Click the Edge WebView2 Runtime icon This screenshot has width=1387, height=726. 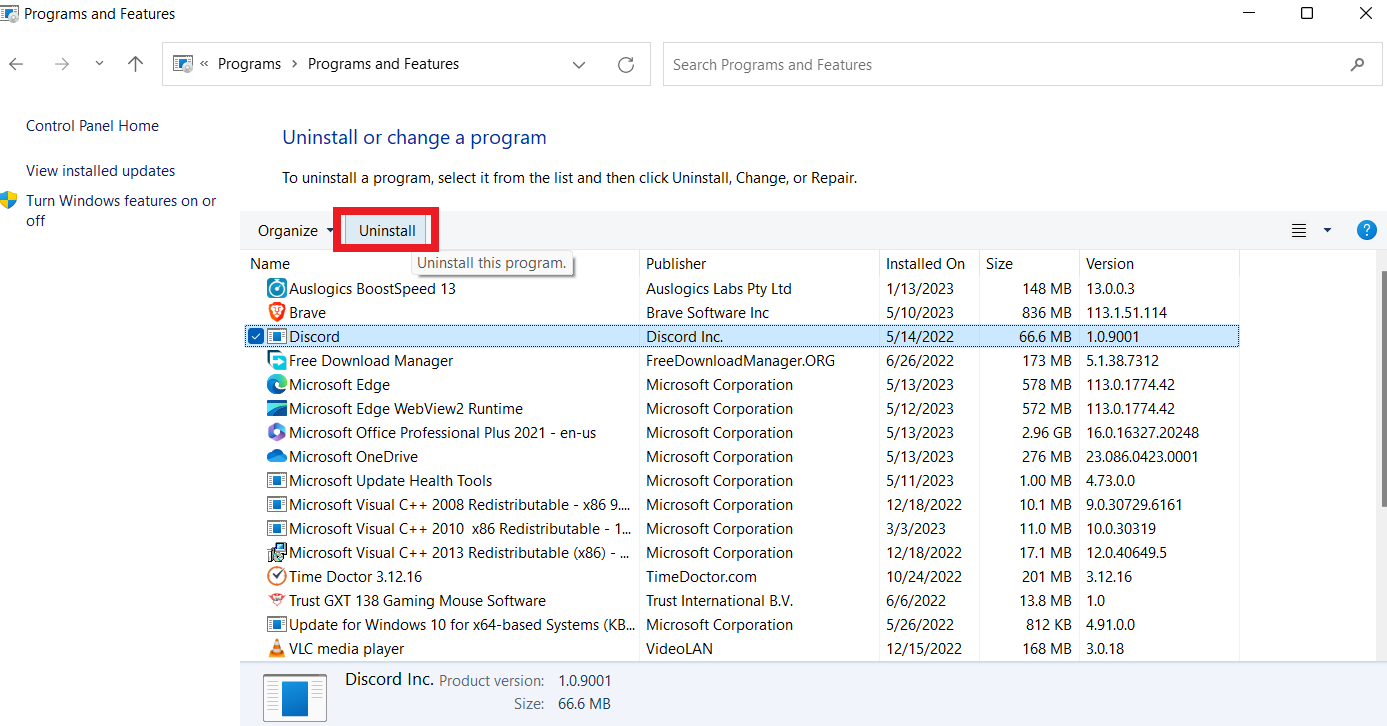[x=277, y=408]
